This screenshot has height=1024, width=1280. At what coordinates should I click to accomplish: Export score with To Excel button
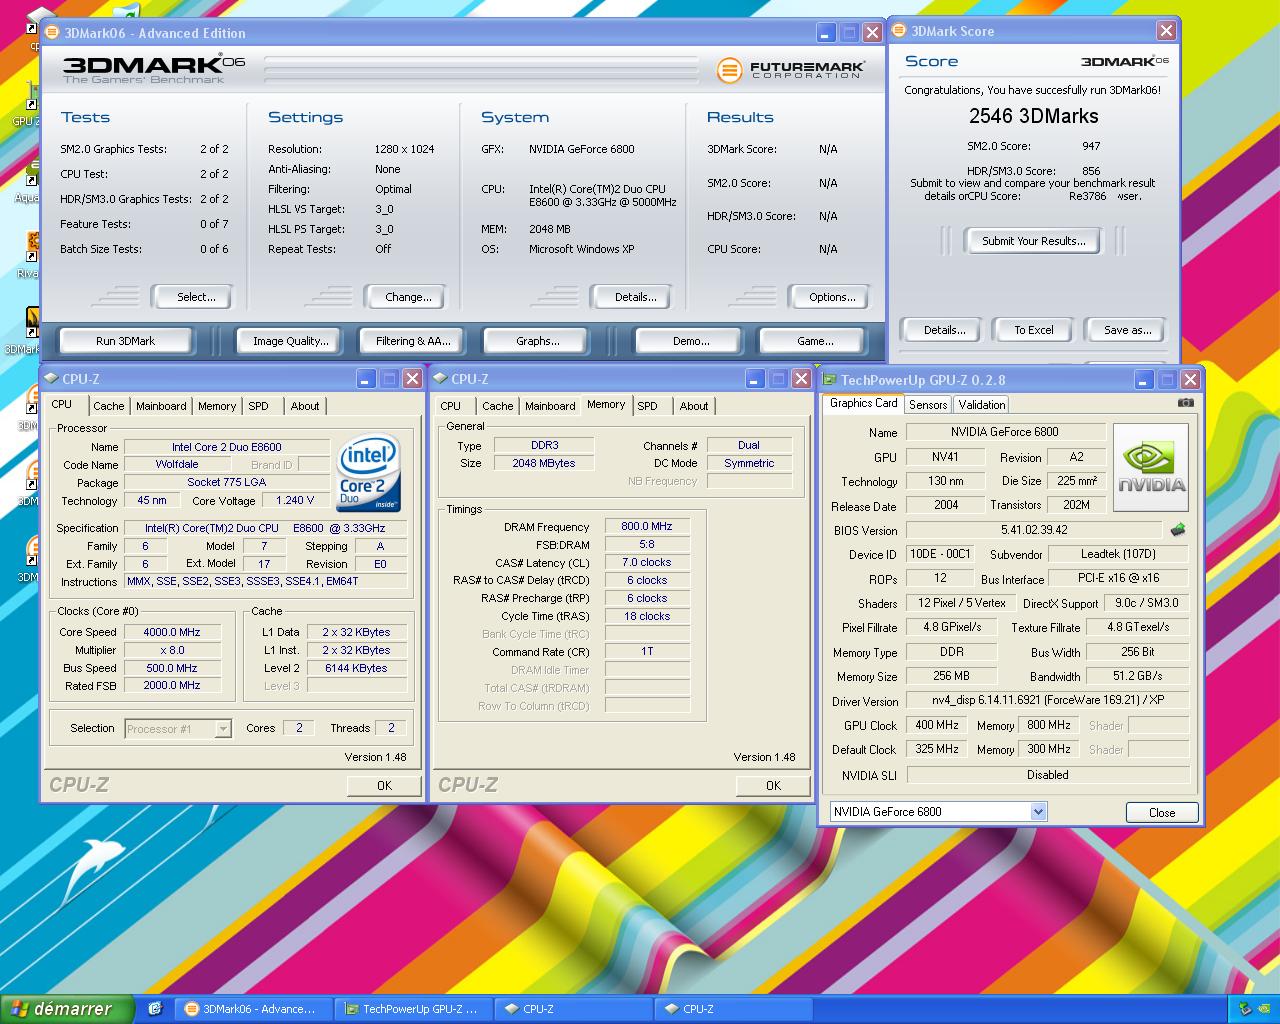(1033, 330)
